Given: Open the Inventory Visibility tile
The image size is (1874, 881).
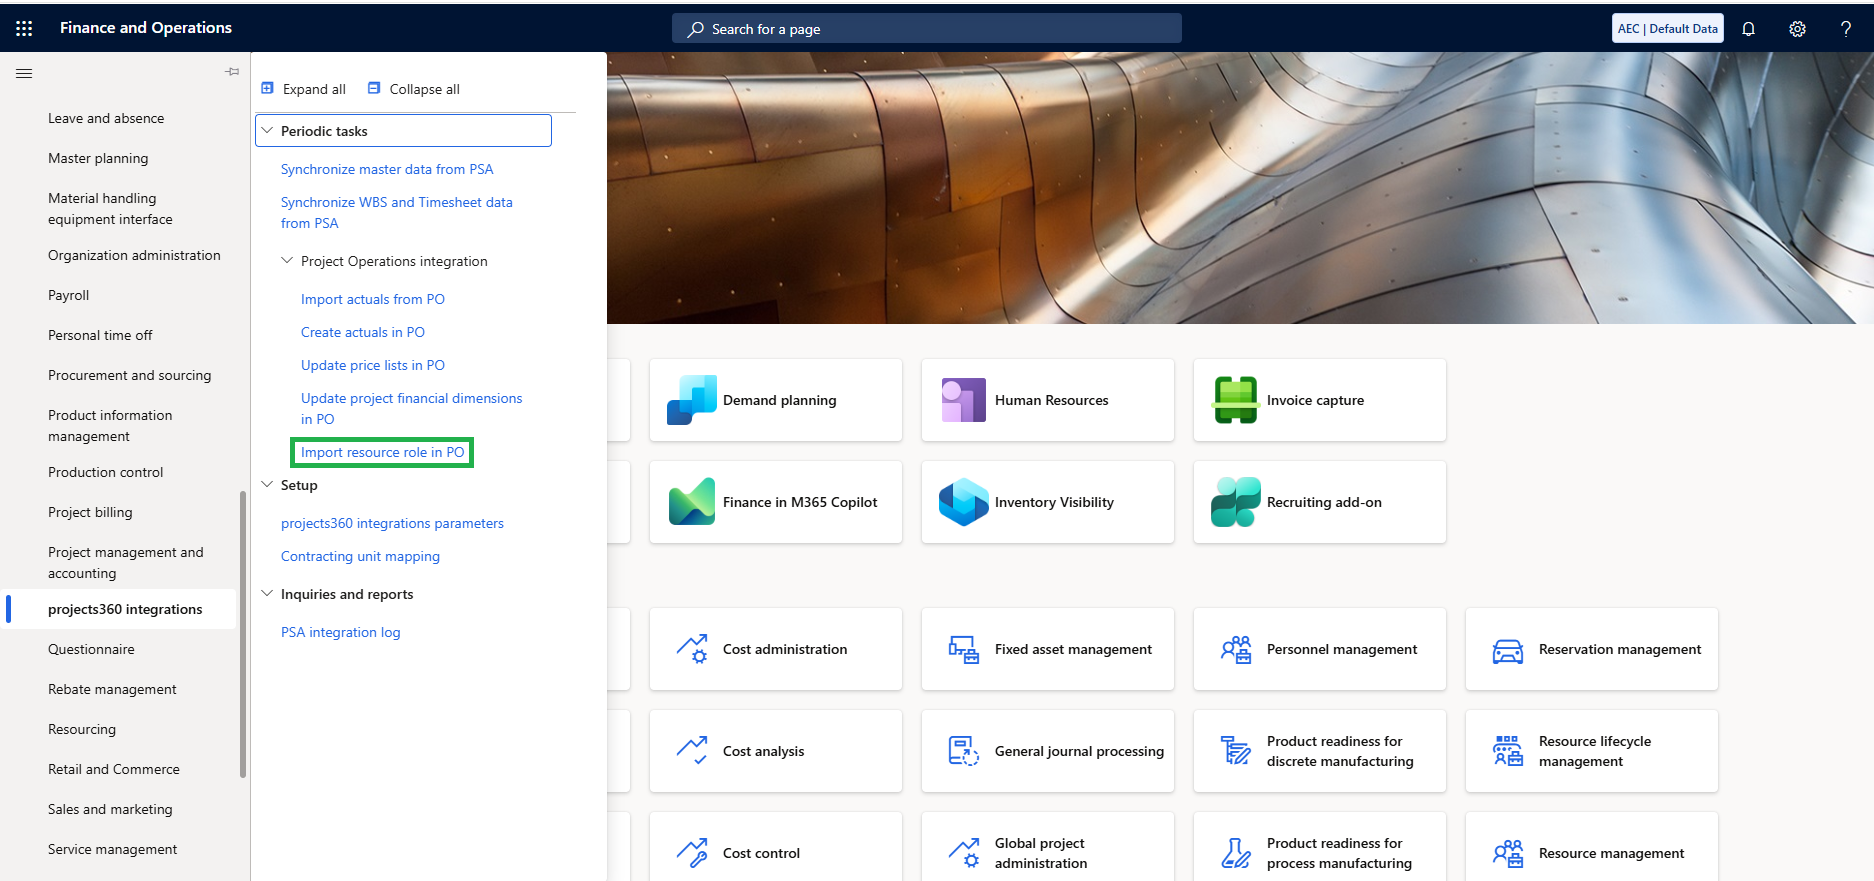Looking at the screenshot, I should 1047,502.
